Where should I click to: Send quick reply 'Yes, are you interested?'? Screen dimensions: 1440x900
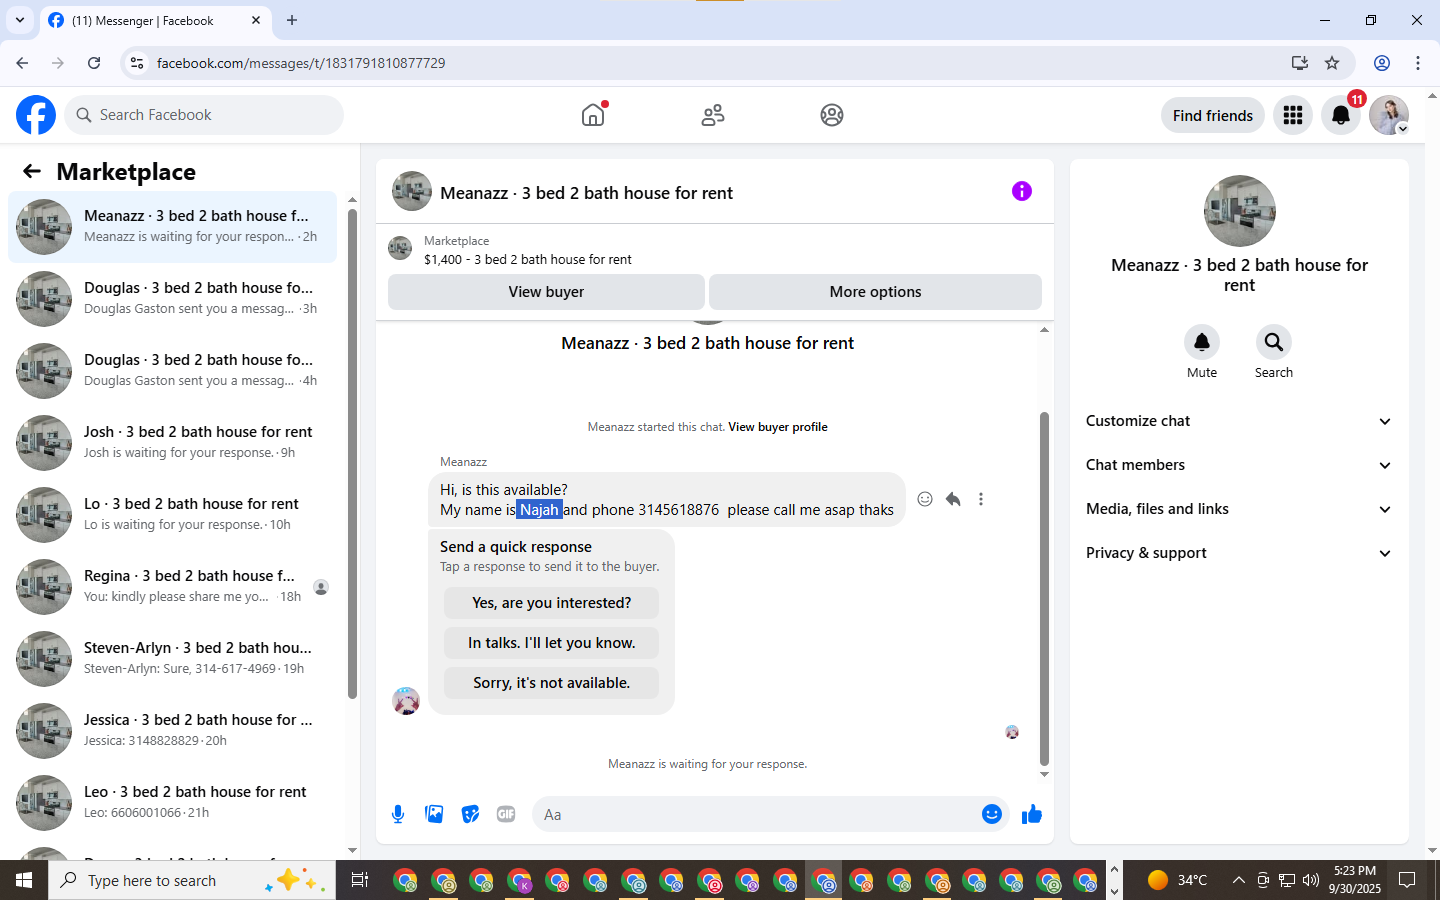(x=551, y=603)
